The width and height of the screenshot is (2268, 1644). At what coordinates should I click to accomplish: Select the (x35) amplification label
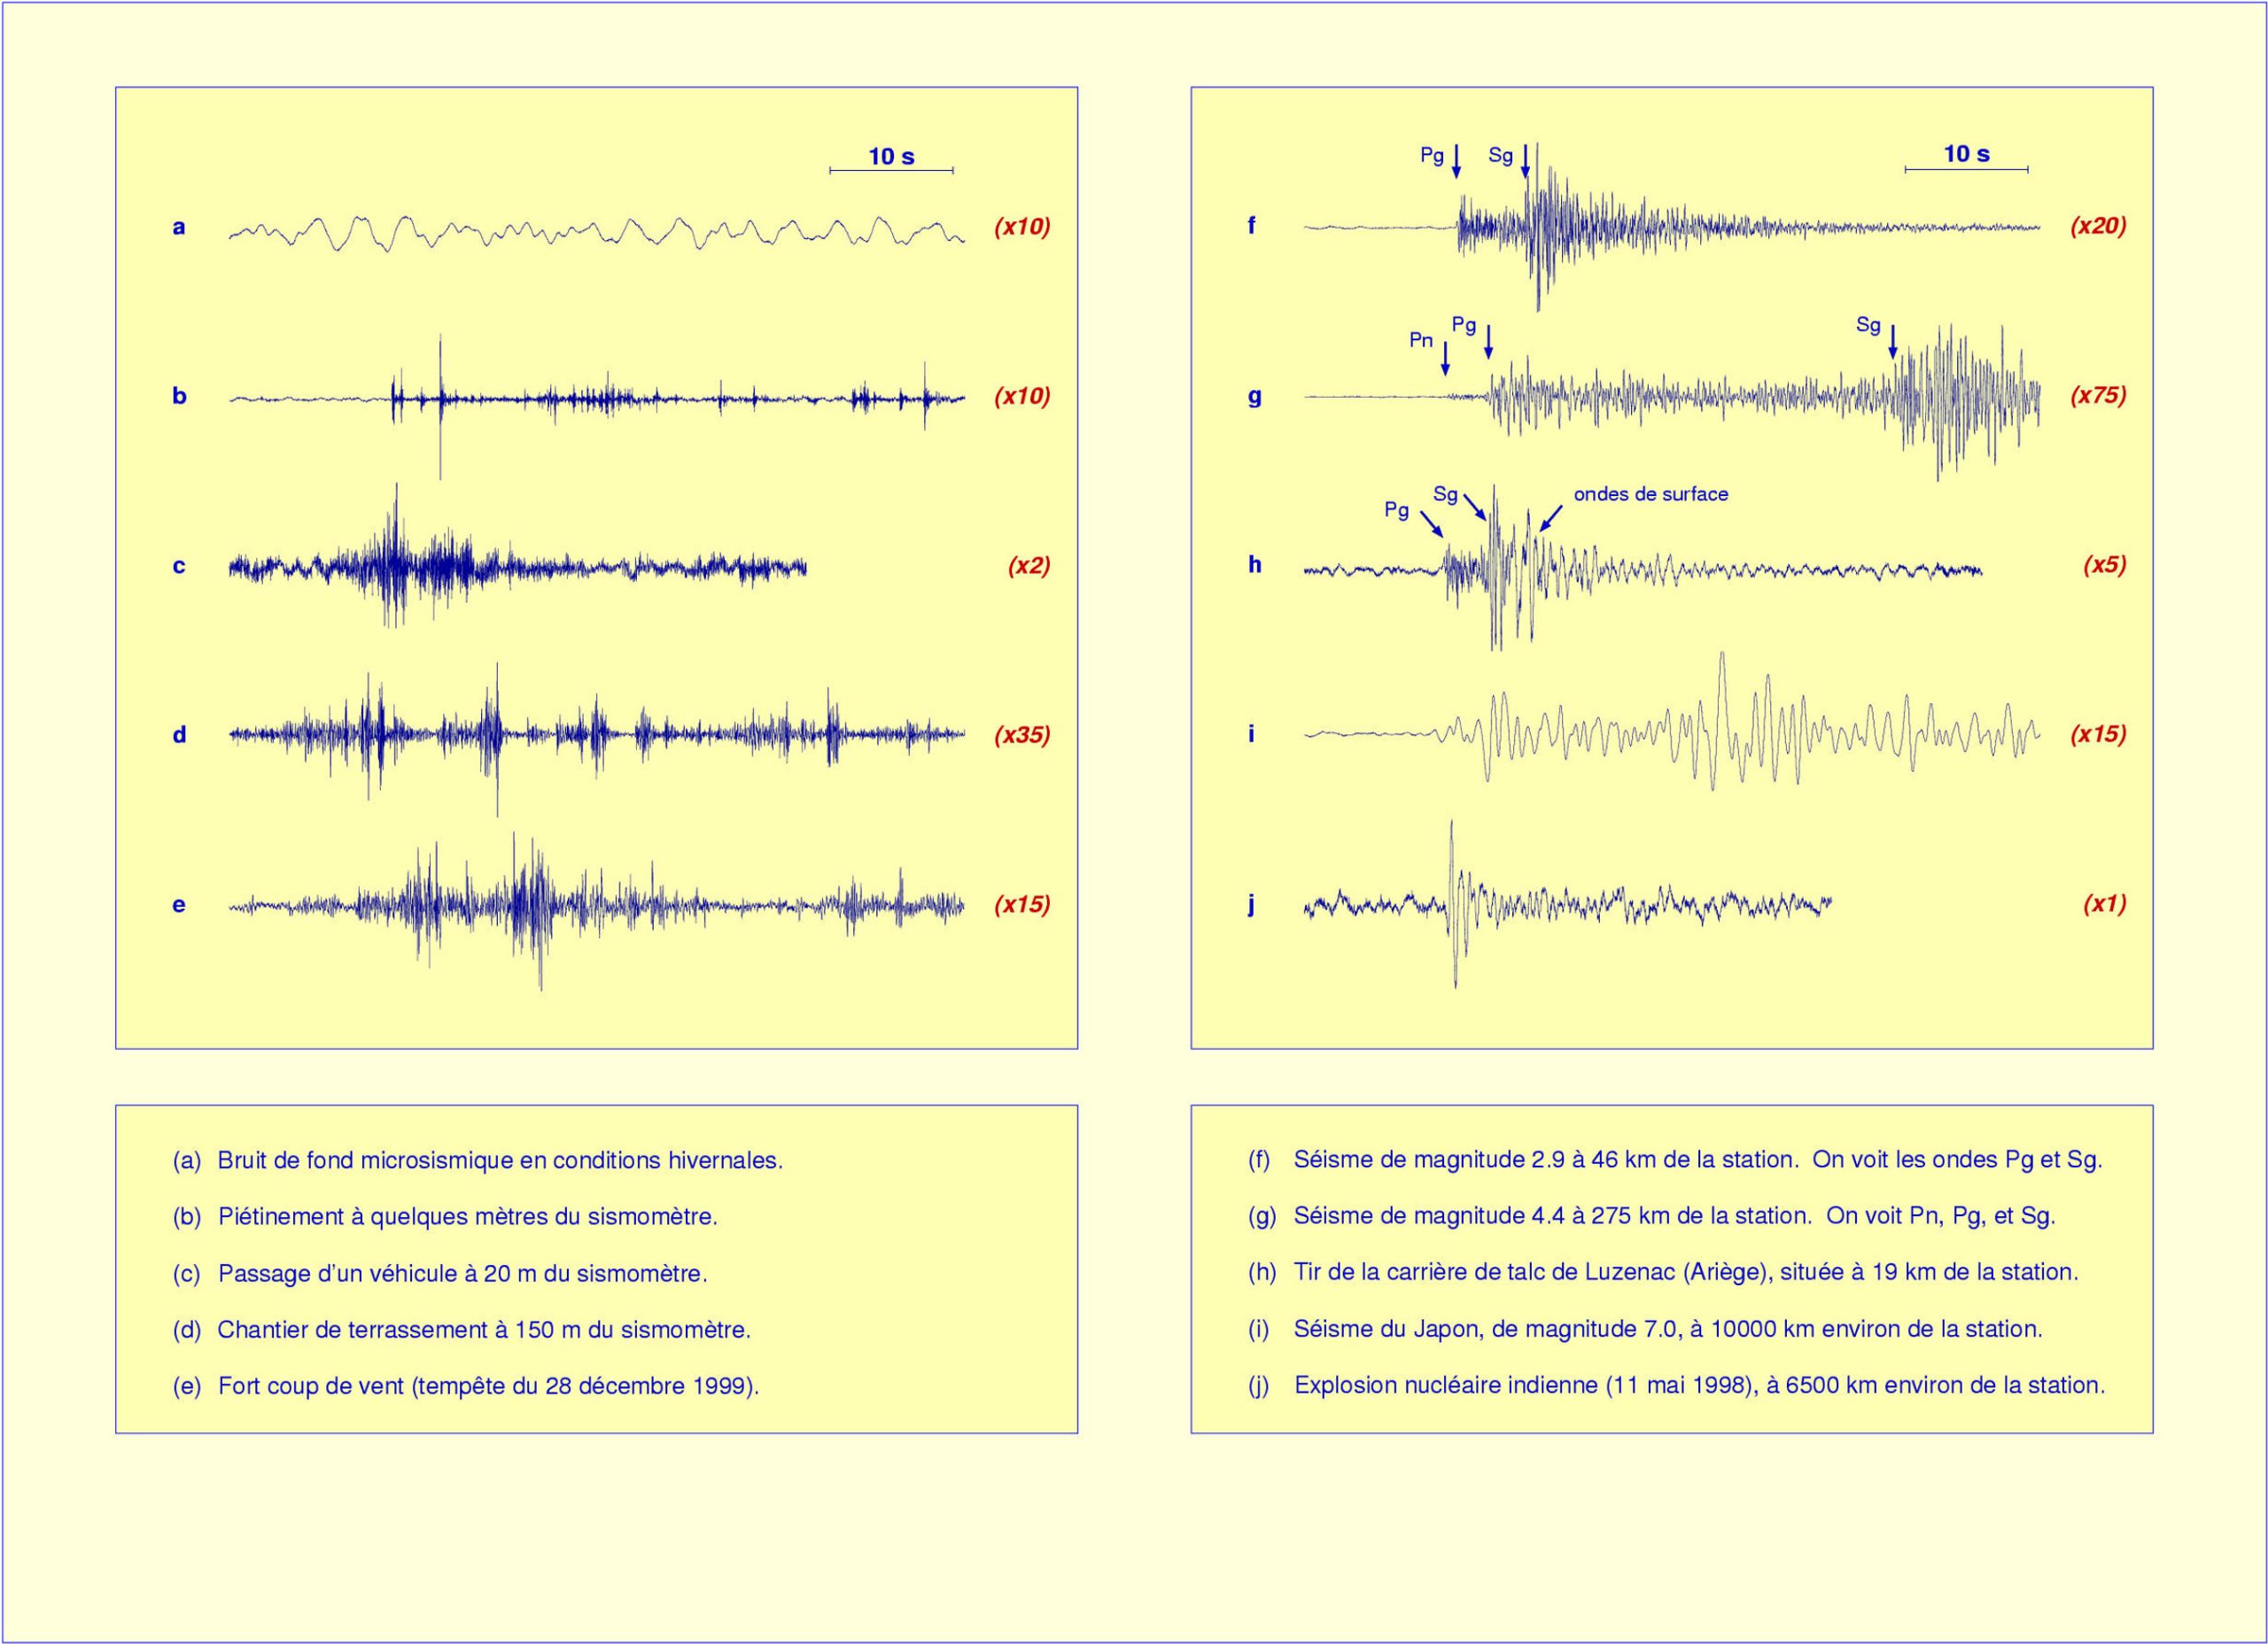[1022, 735]
